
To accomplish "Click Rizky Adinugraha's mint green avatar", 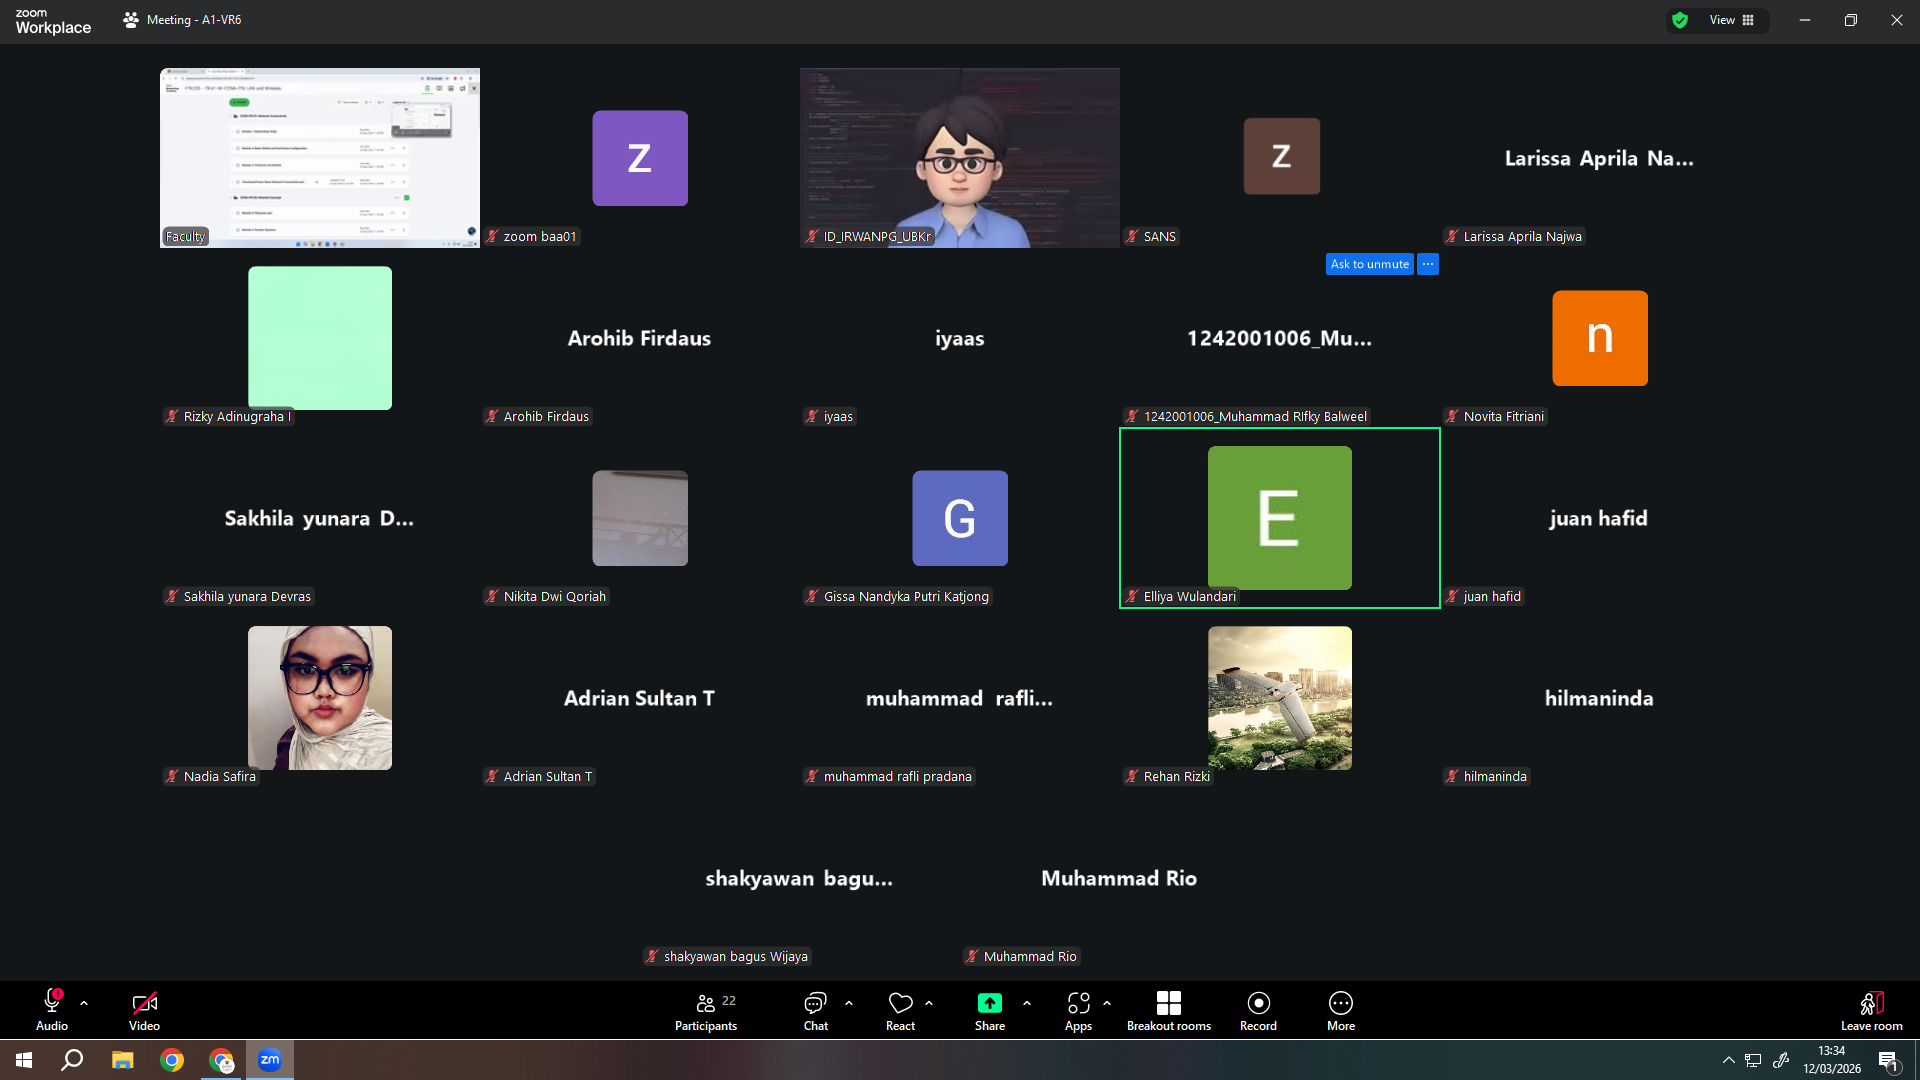I will pos(320,338).
